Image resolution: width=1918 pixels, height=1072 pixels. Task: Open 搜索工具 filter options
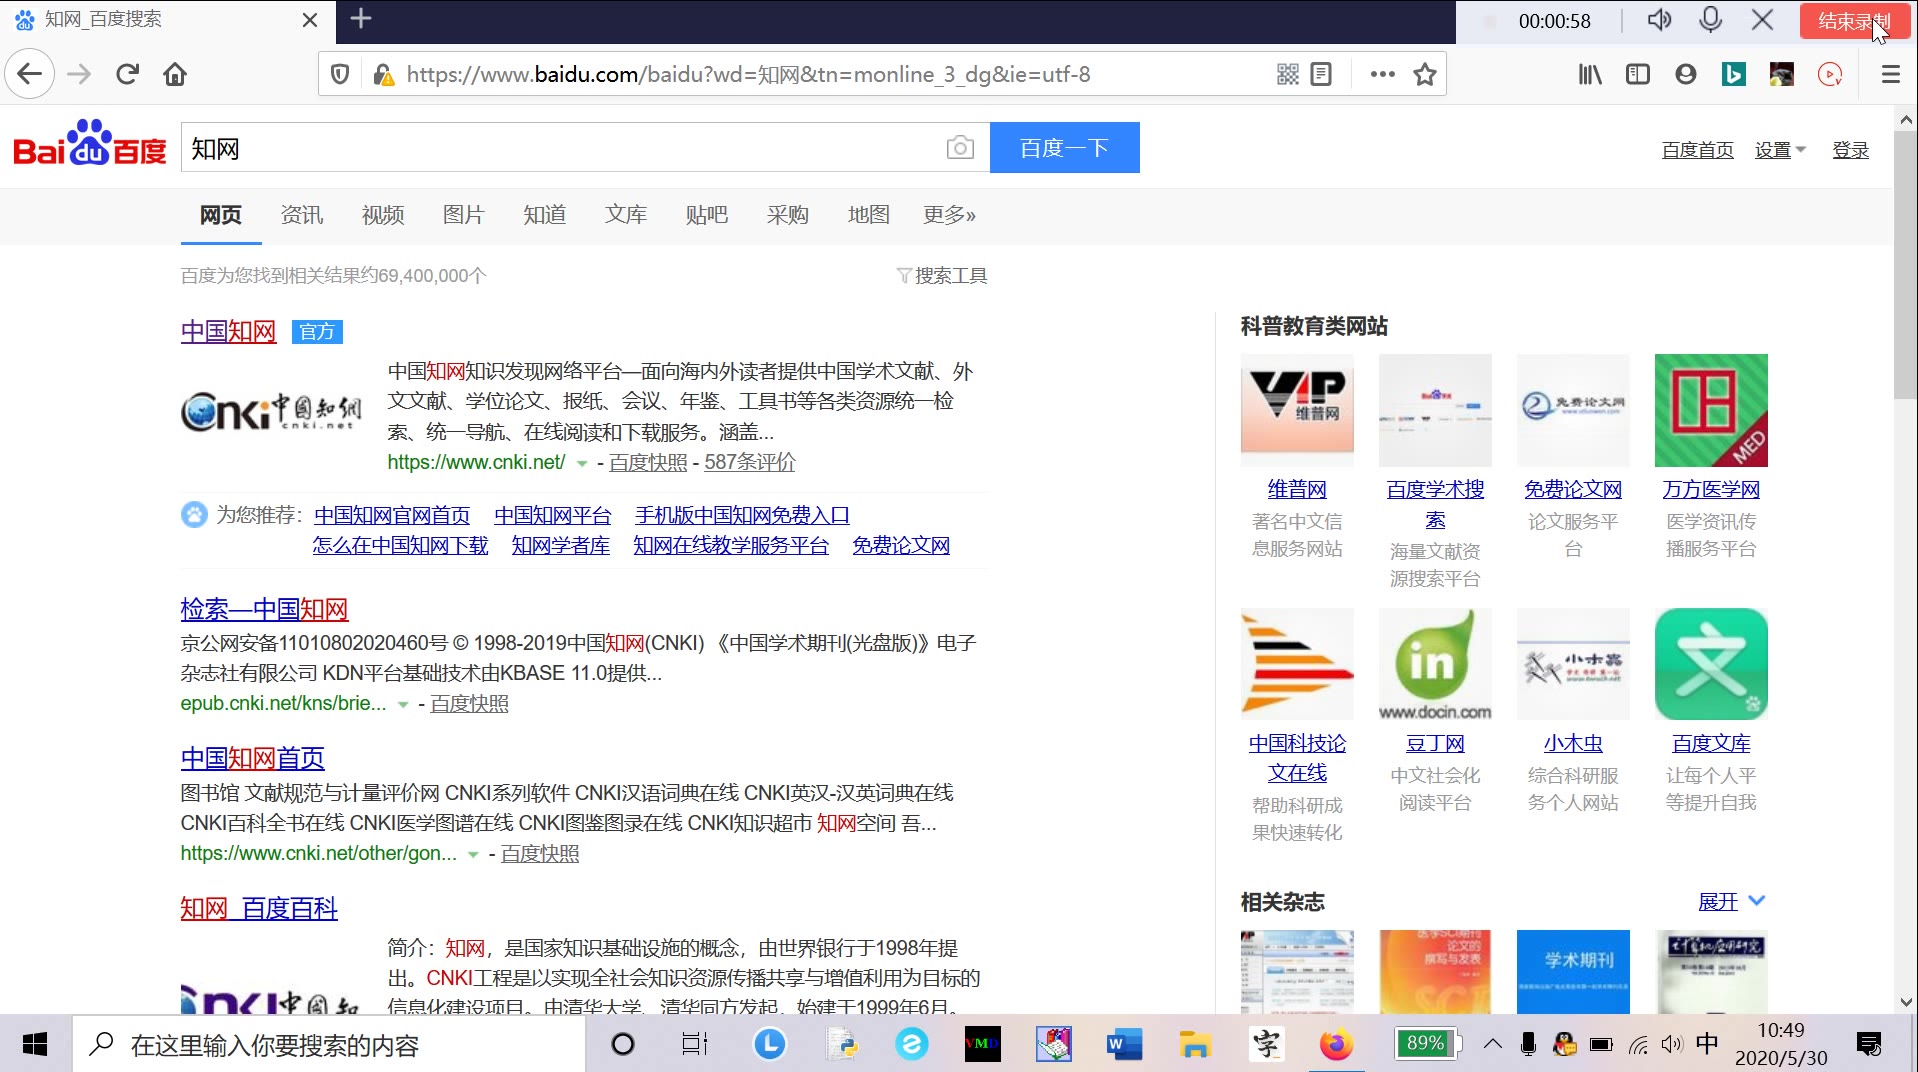point(942,276)
